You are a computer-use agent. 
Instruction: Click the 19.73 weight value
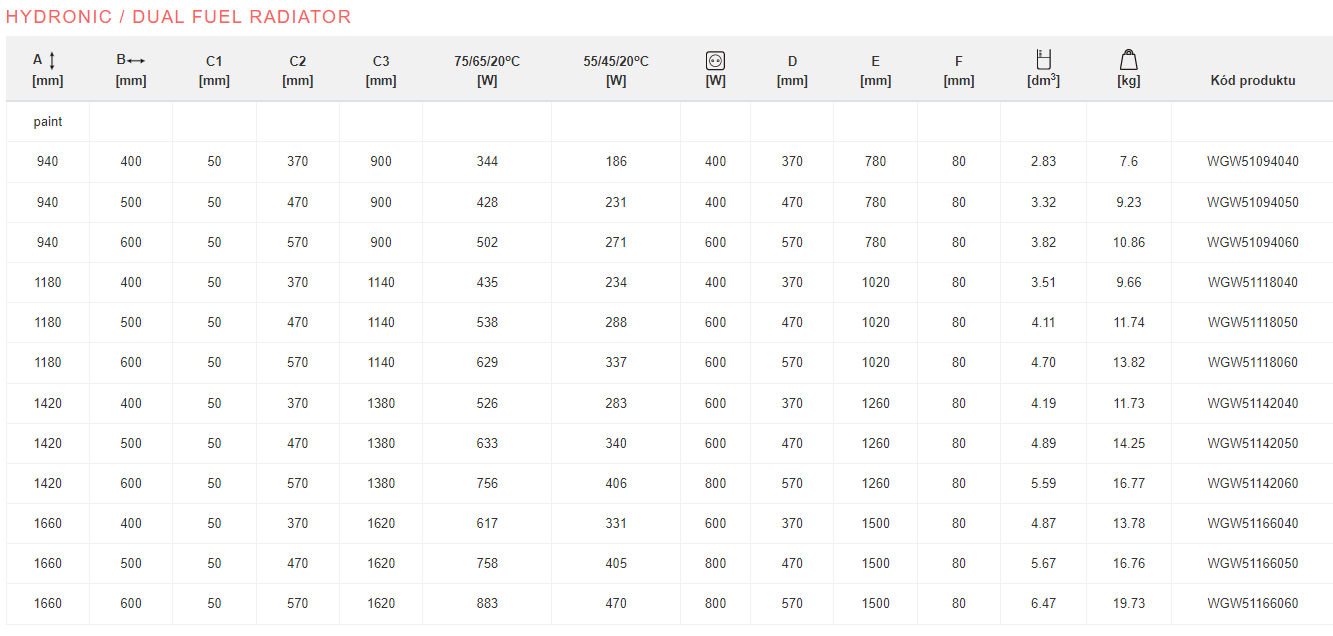pos(1129,603)
